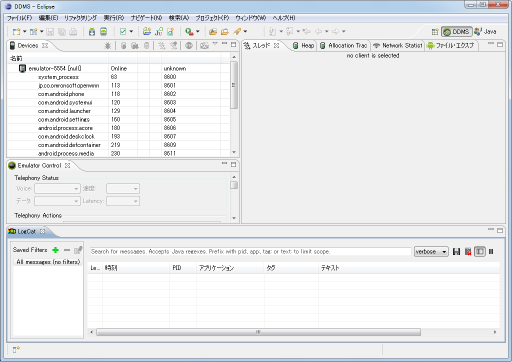Switch to the Heap tab

pos(304,46)
